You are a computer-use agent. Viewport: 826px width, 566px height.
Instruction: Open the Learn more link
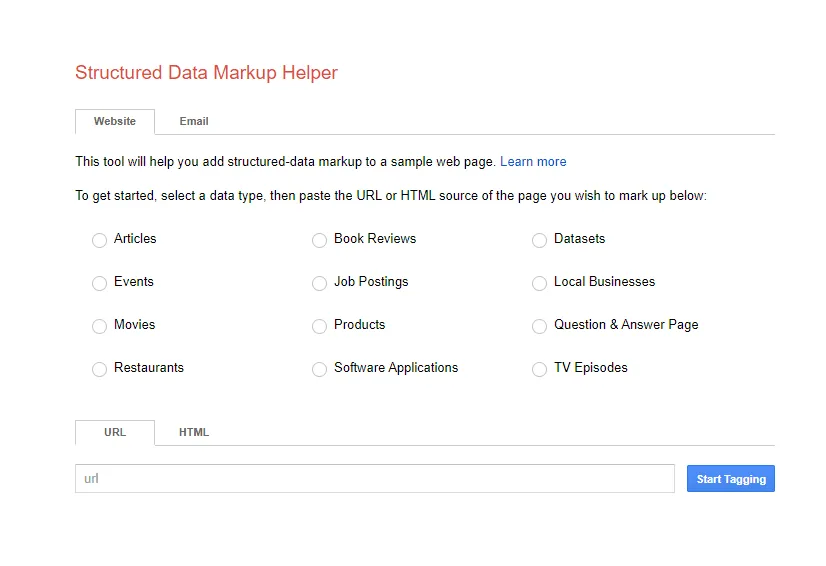(x=533, y=162)
